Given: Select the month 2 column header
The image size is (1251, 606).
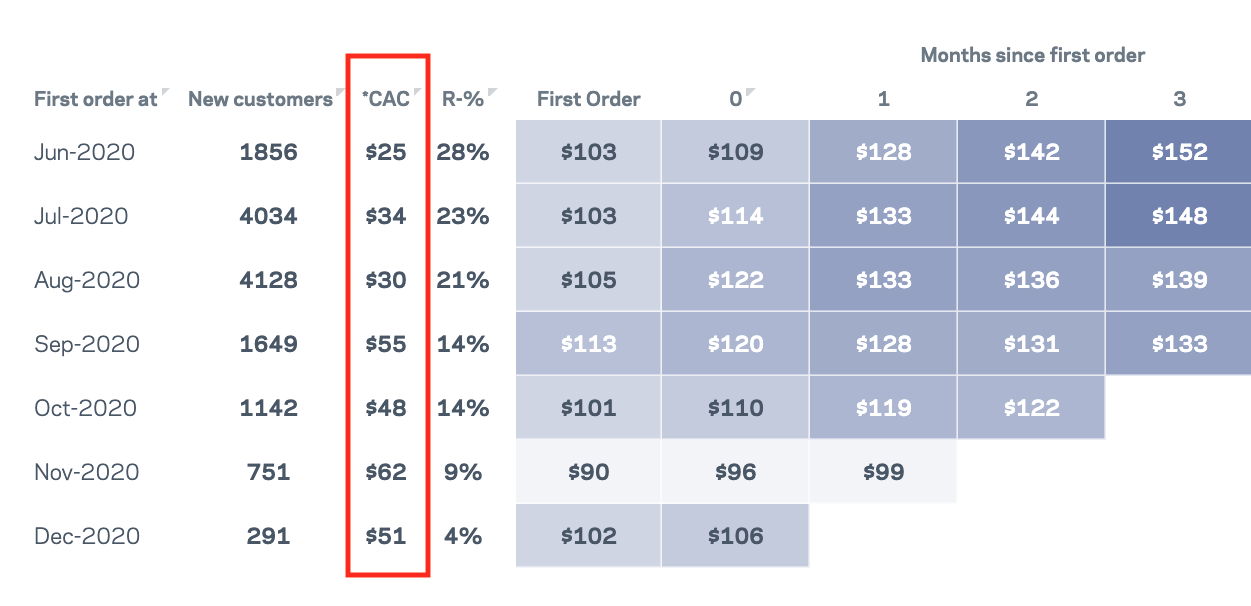Looking at the screenshot, I should point(1031,99).
